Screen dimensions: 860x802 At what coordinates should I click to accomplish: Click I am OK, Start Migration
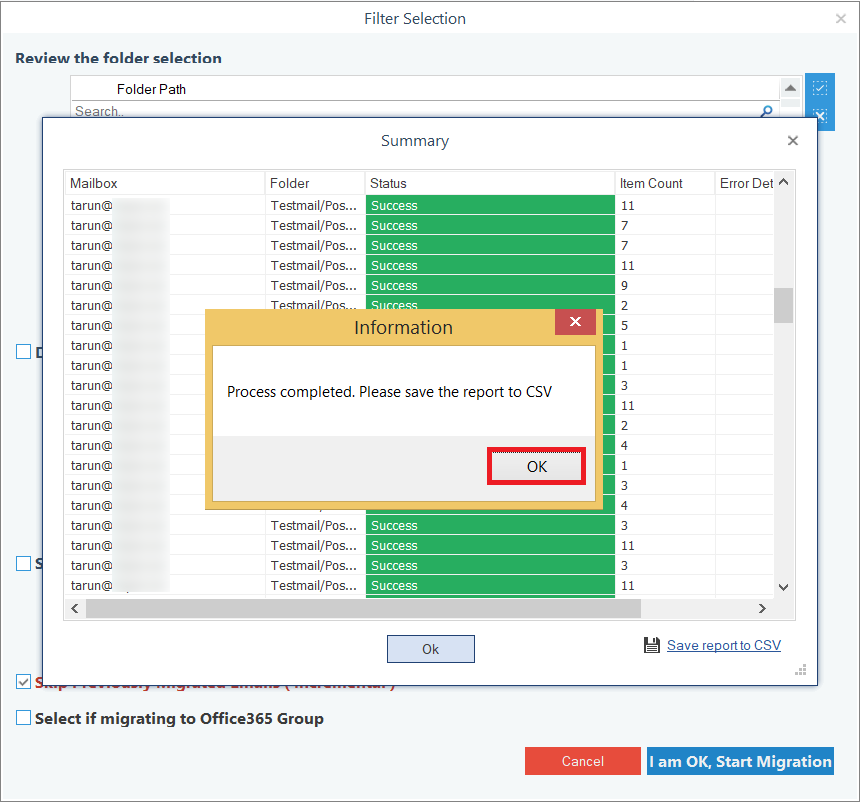tap(740, 761)
